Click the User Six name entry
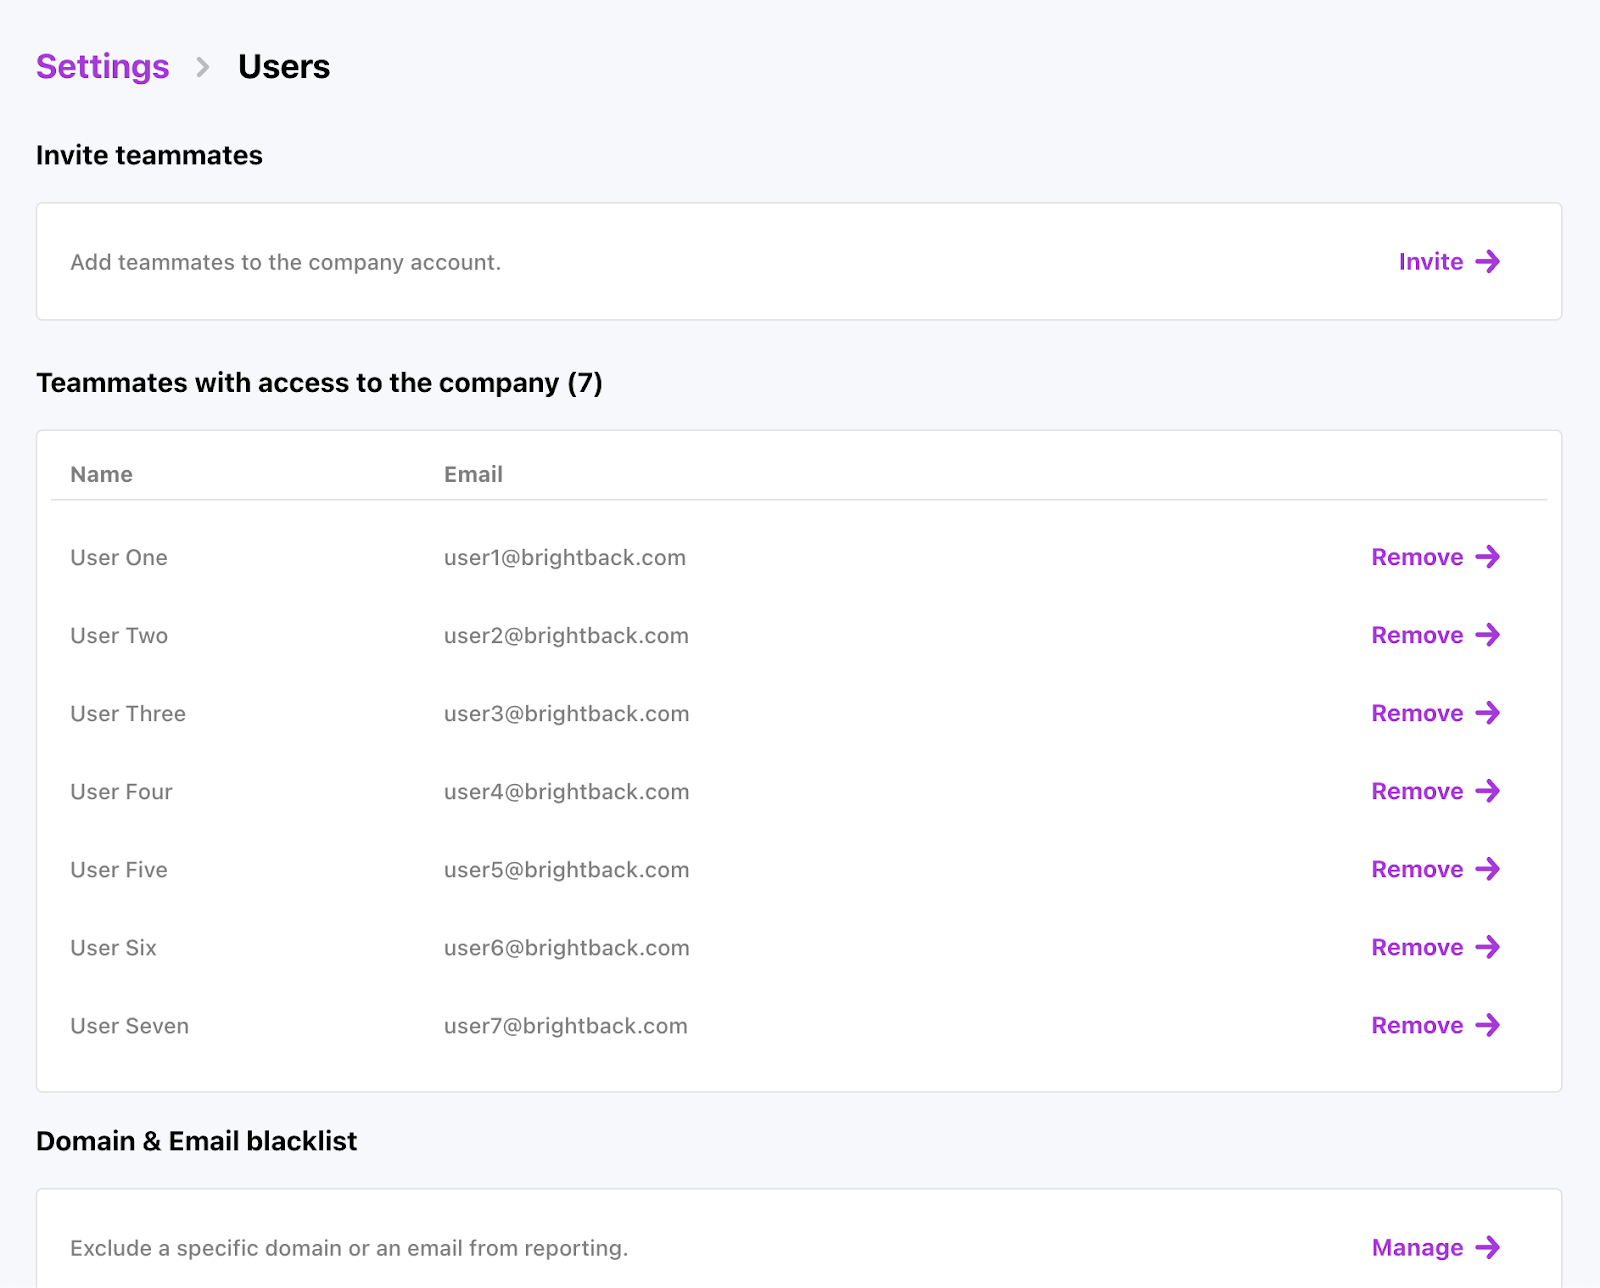Viewport: 1600px width, 1288px height. click(113, 948)
